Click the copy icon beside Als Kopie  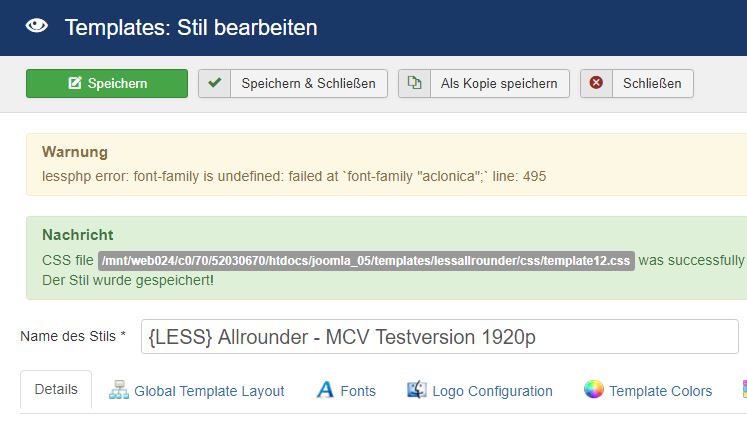tap(414, 83)
